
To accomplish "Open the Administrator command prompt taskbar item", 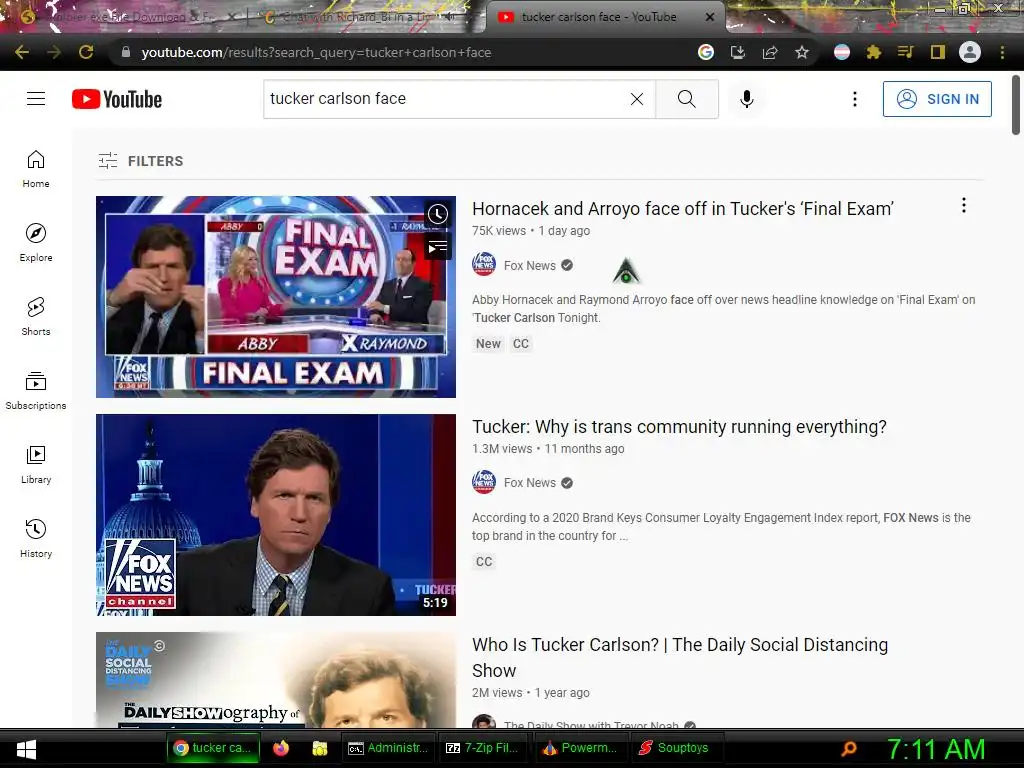I will [388, 748].
